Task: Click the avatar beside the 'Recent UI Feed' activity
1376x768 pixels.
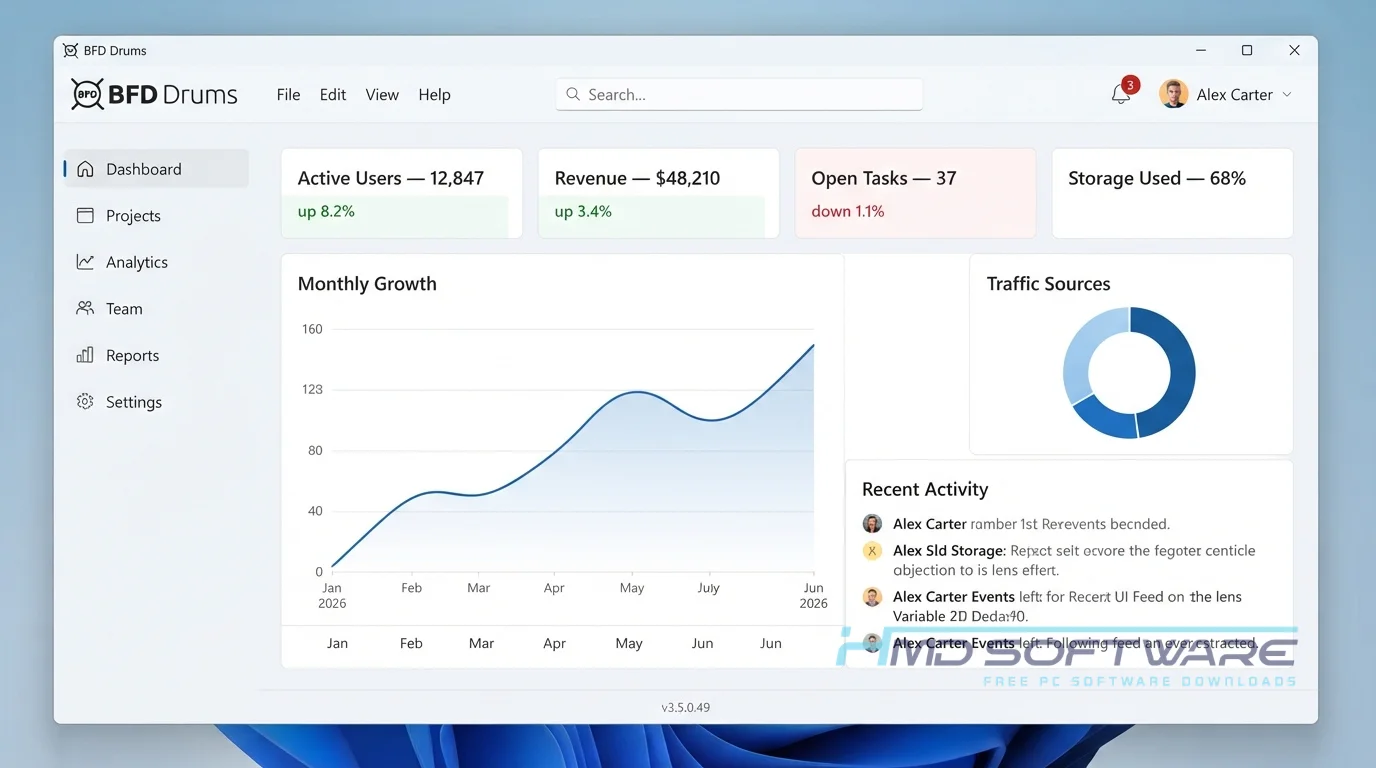Action: [872, 597]
